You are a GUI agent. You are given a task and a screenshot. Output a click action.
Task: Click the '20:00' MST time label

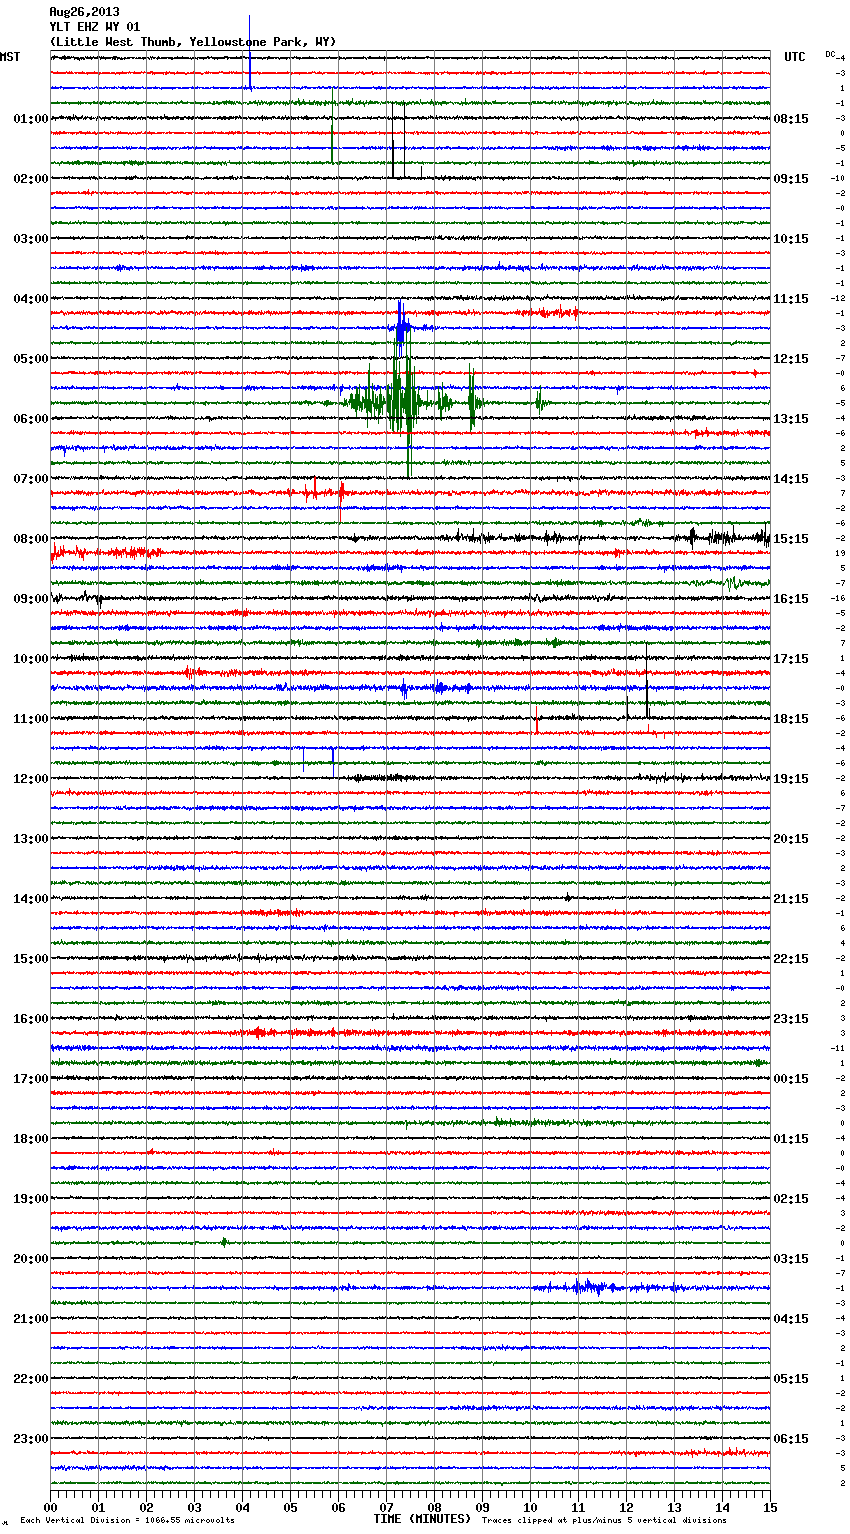(31, 1259)
